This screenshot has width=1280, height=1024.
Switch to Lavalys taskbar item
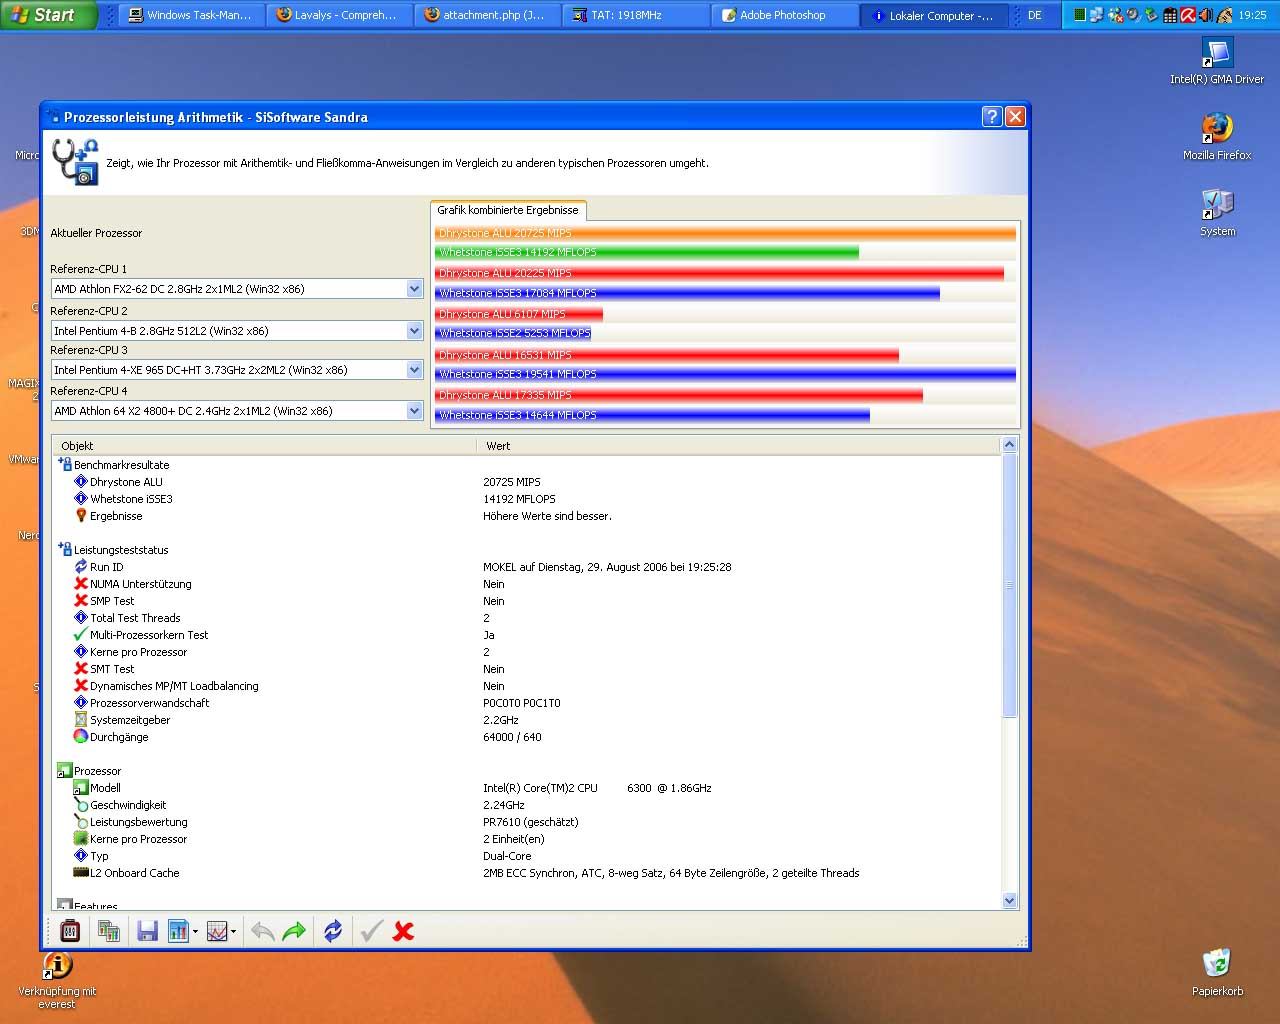[x=338, y=15]
